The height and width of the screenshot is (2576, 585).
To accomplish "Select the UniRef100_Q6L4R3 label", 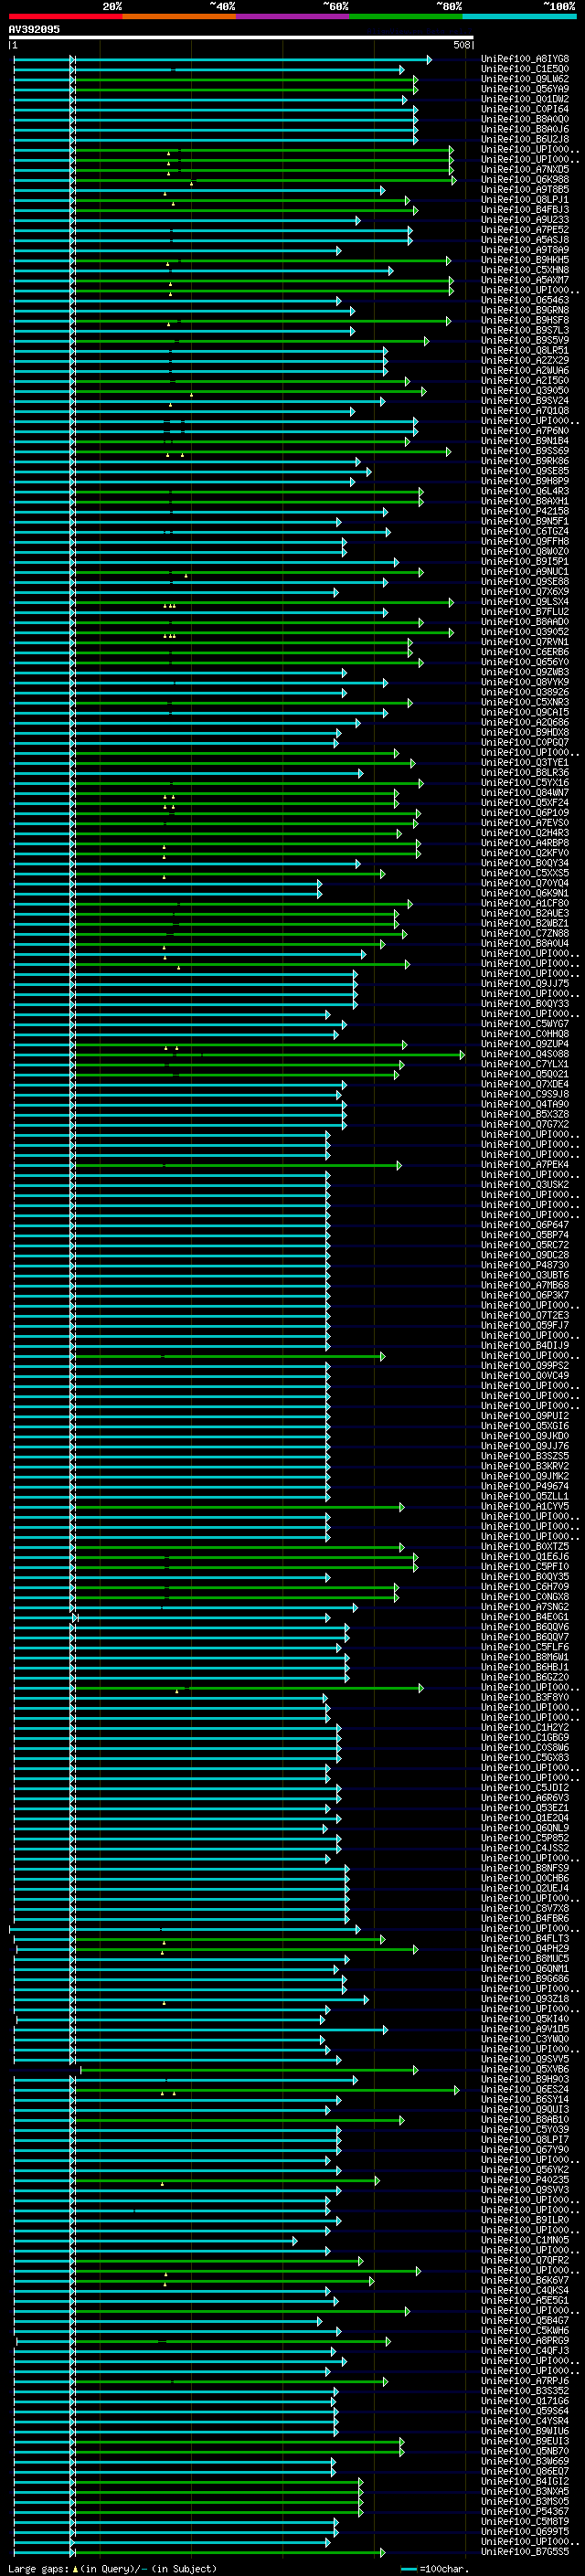I will (525, 491).
